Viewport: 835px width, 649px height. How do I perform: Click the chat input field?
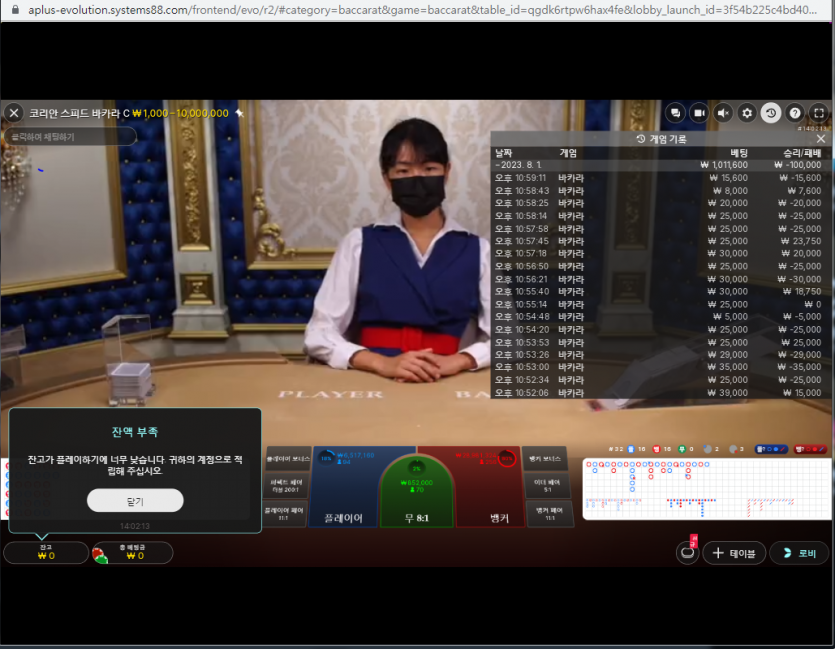70,137
